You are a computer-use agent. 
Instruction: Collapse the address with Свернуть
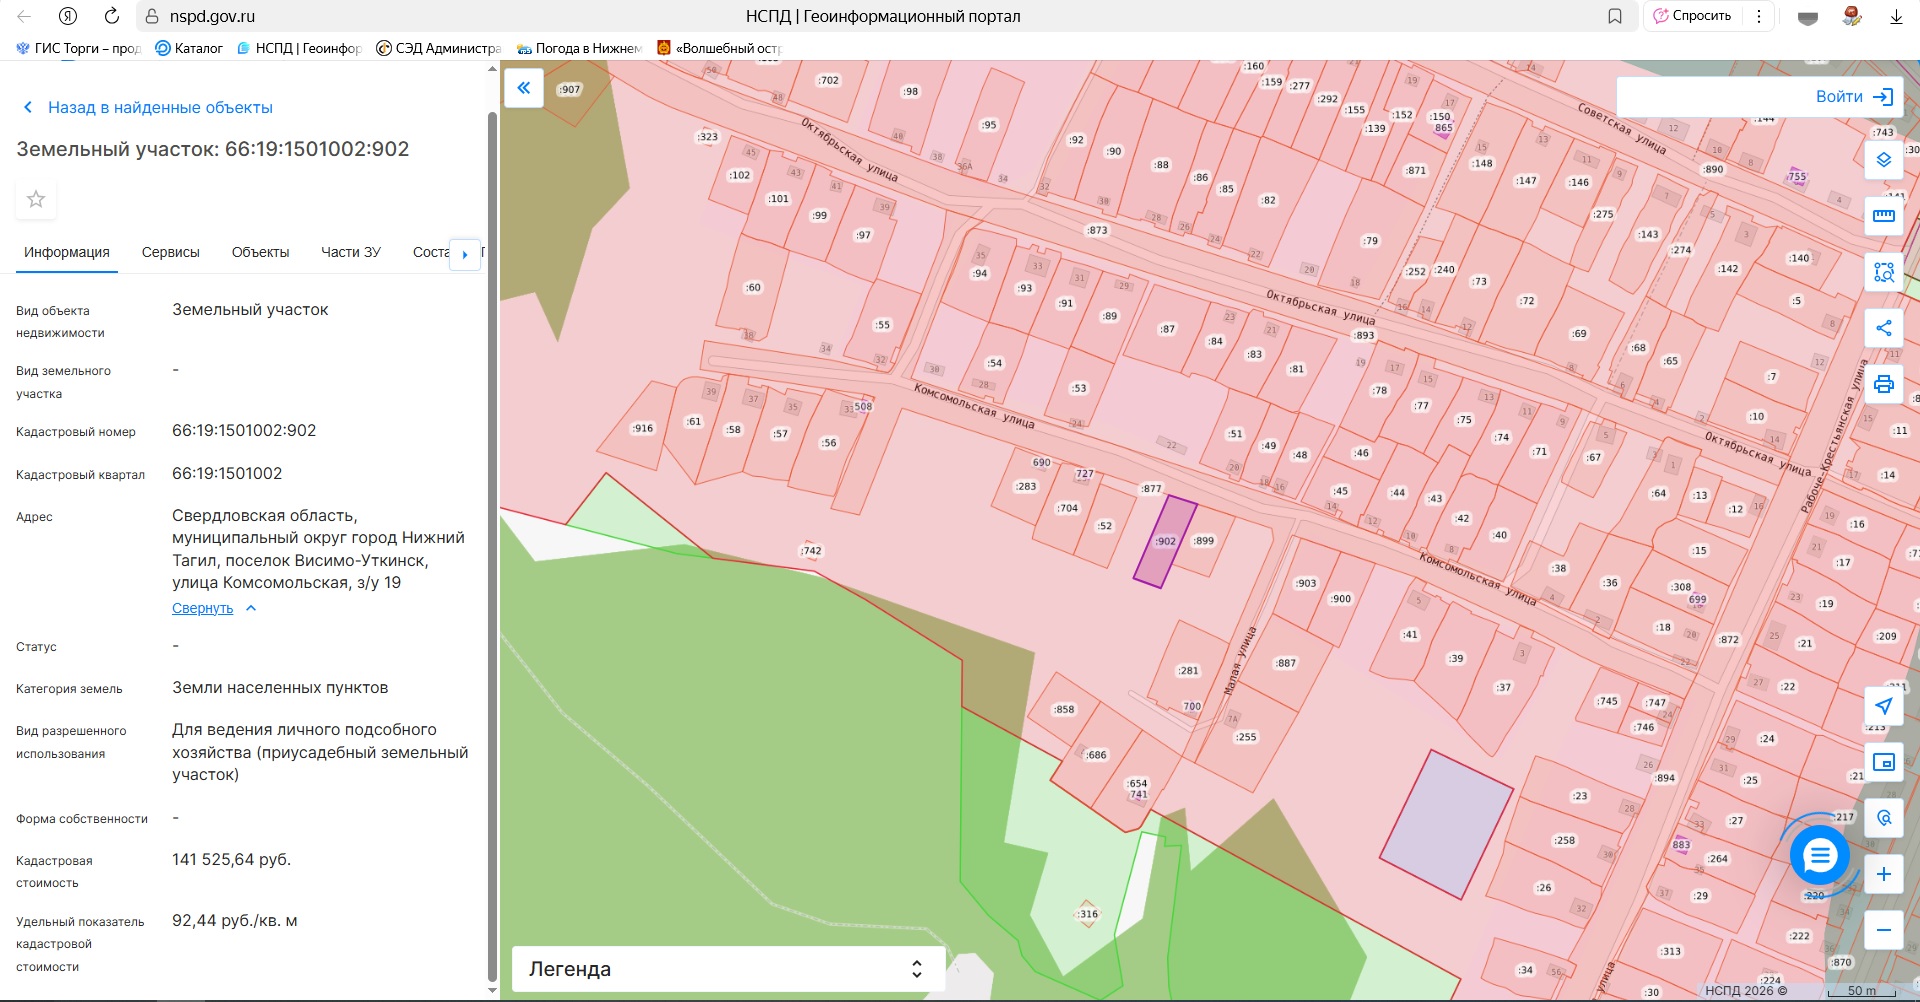pos(203,608)
